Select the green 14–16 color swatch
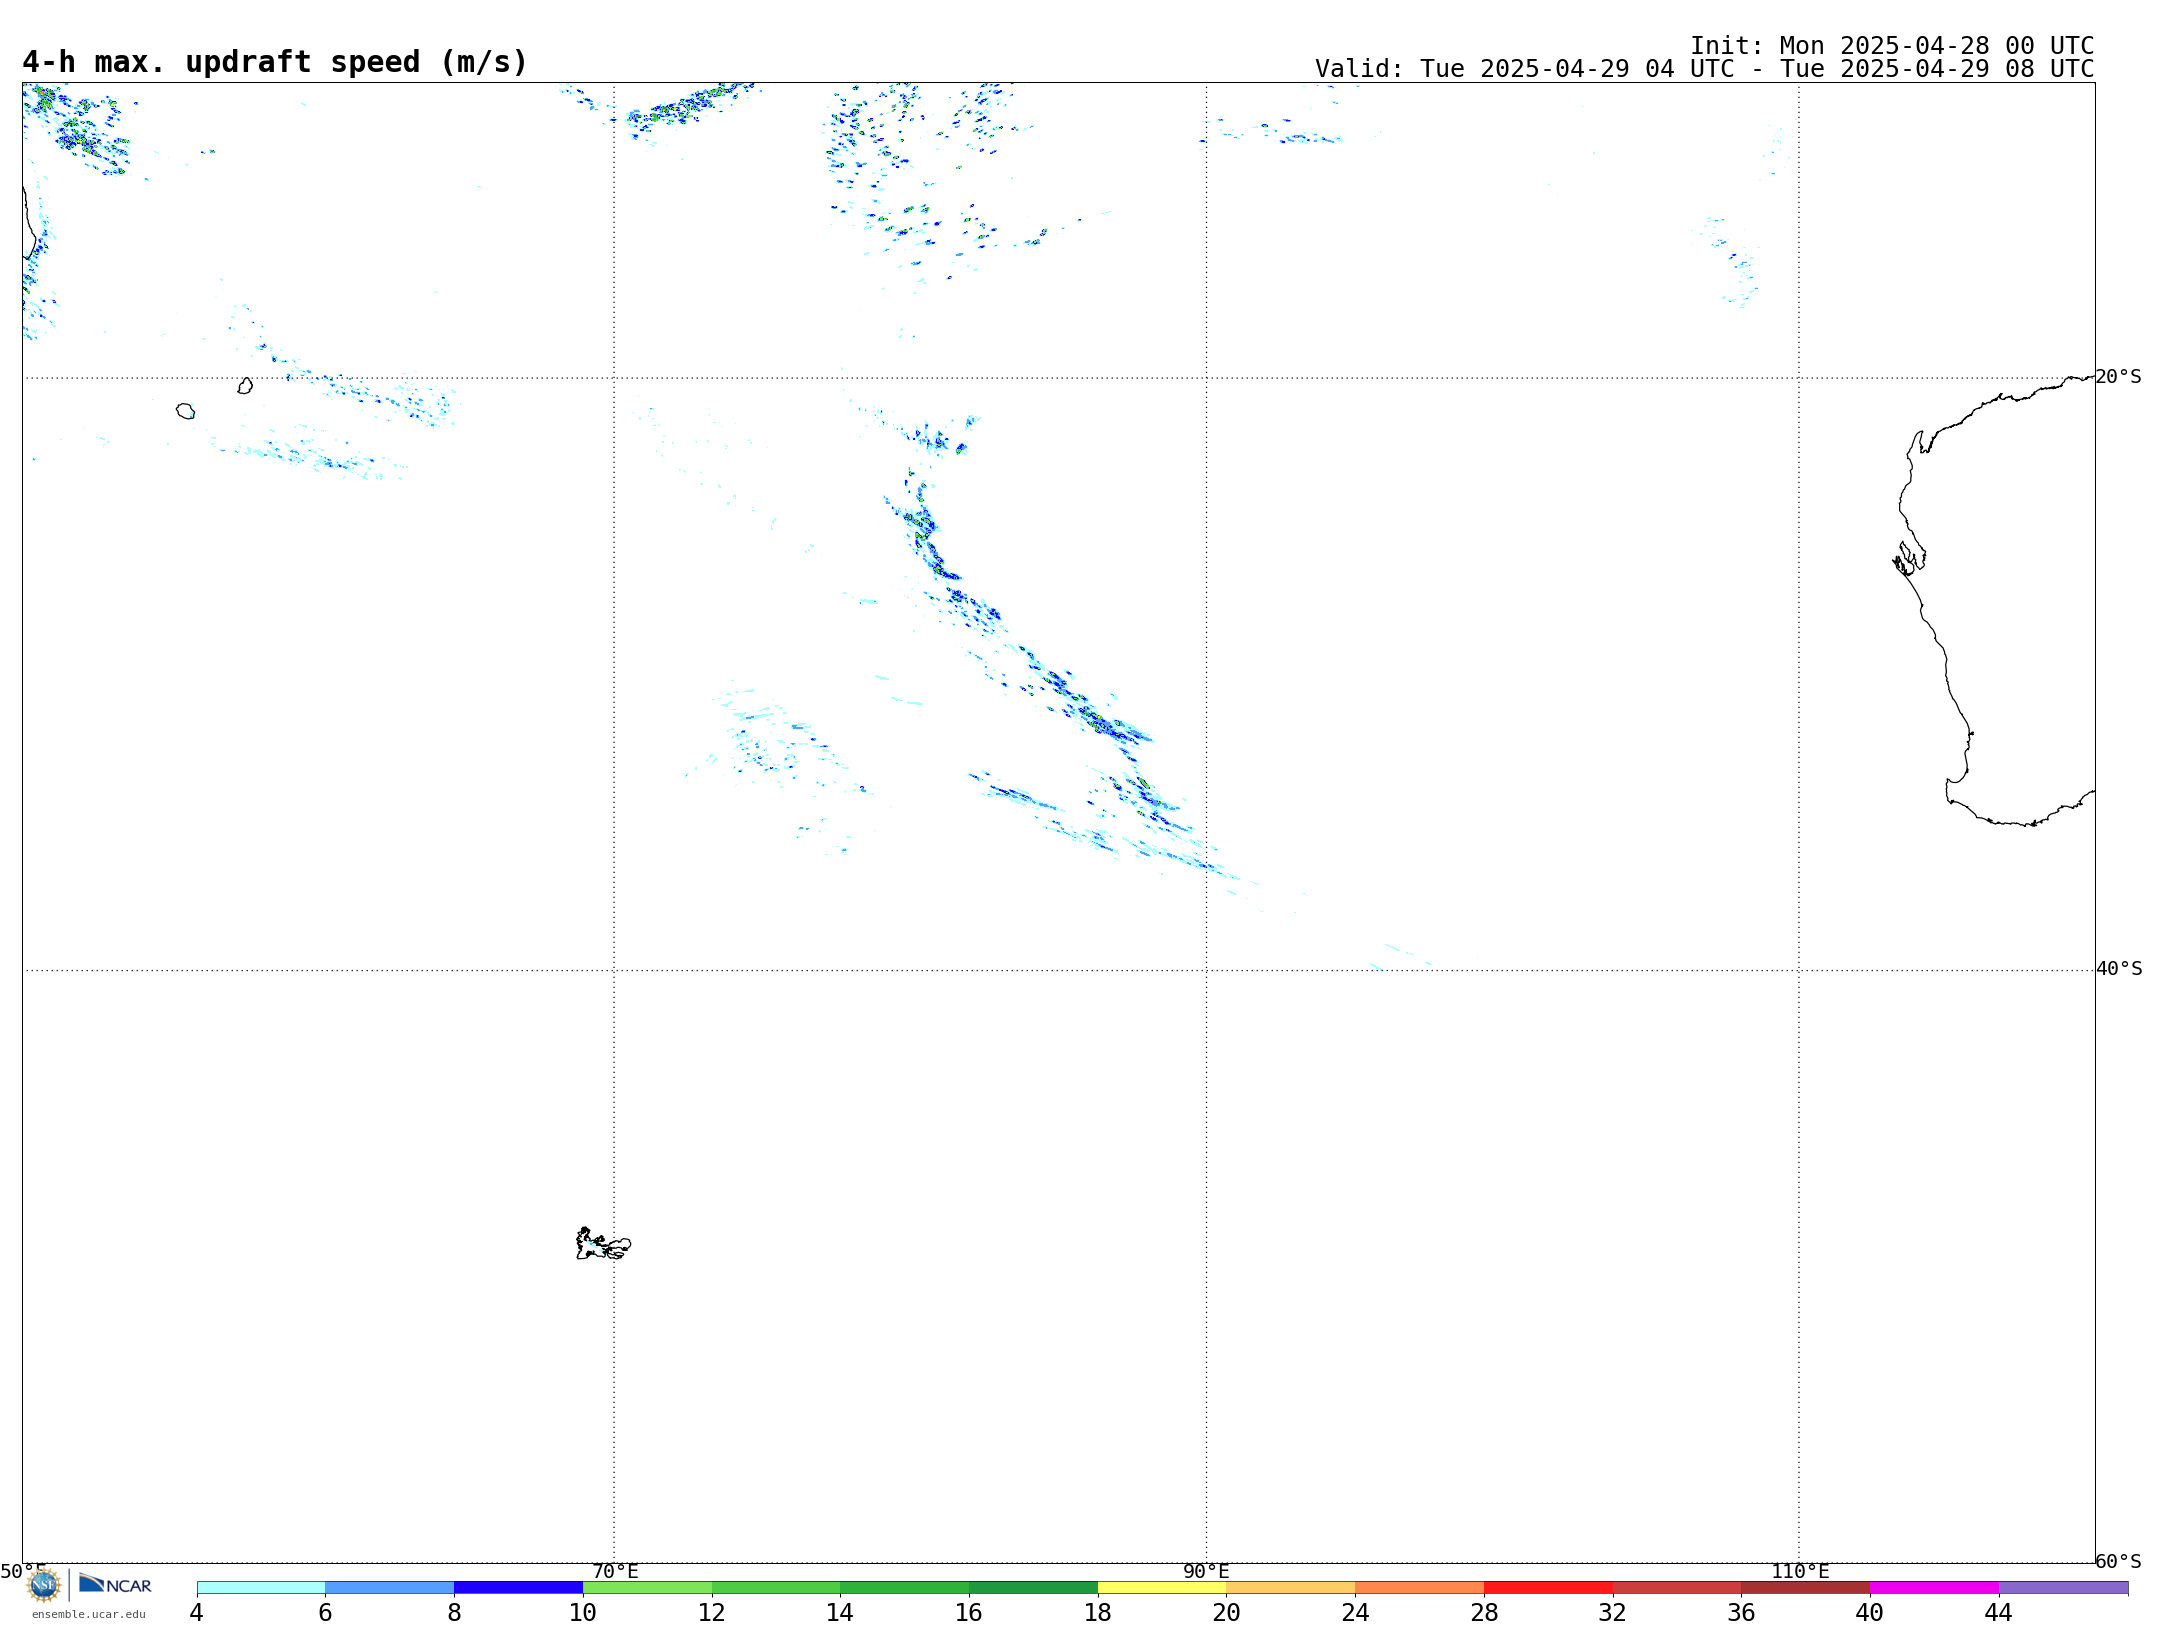 (x=905, y=1588)
